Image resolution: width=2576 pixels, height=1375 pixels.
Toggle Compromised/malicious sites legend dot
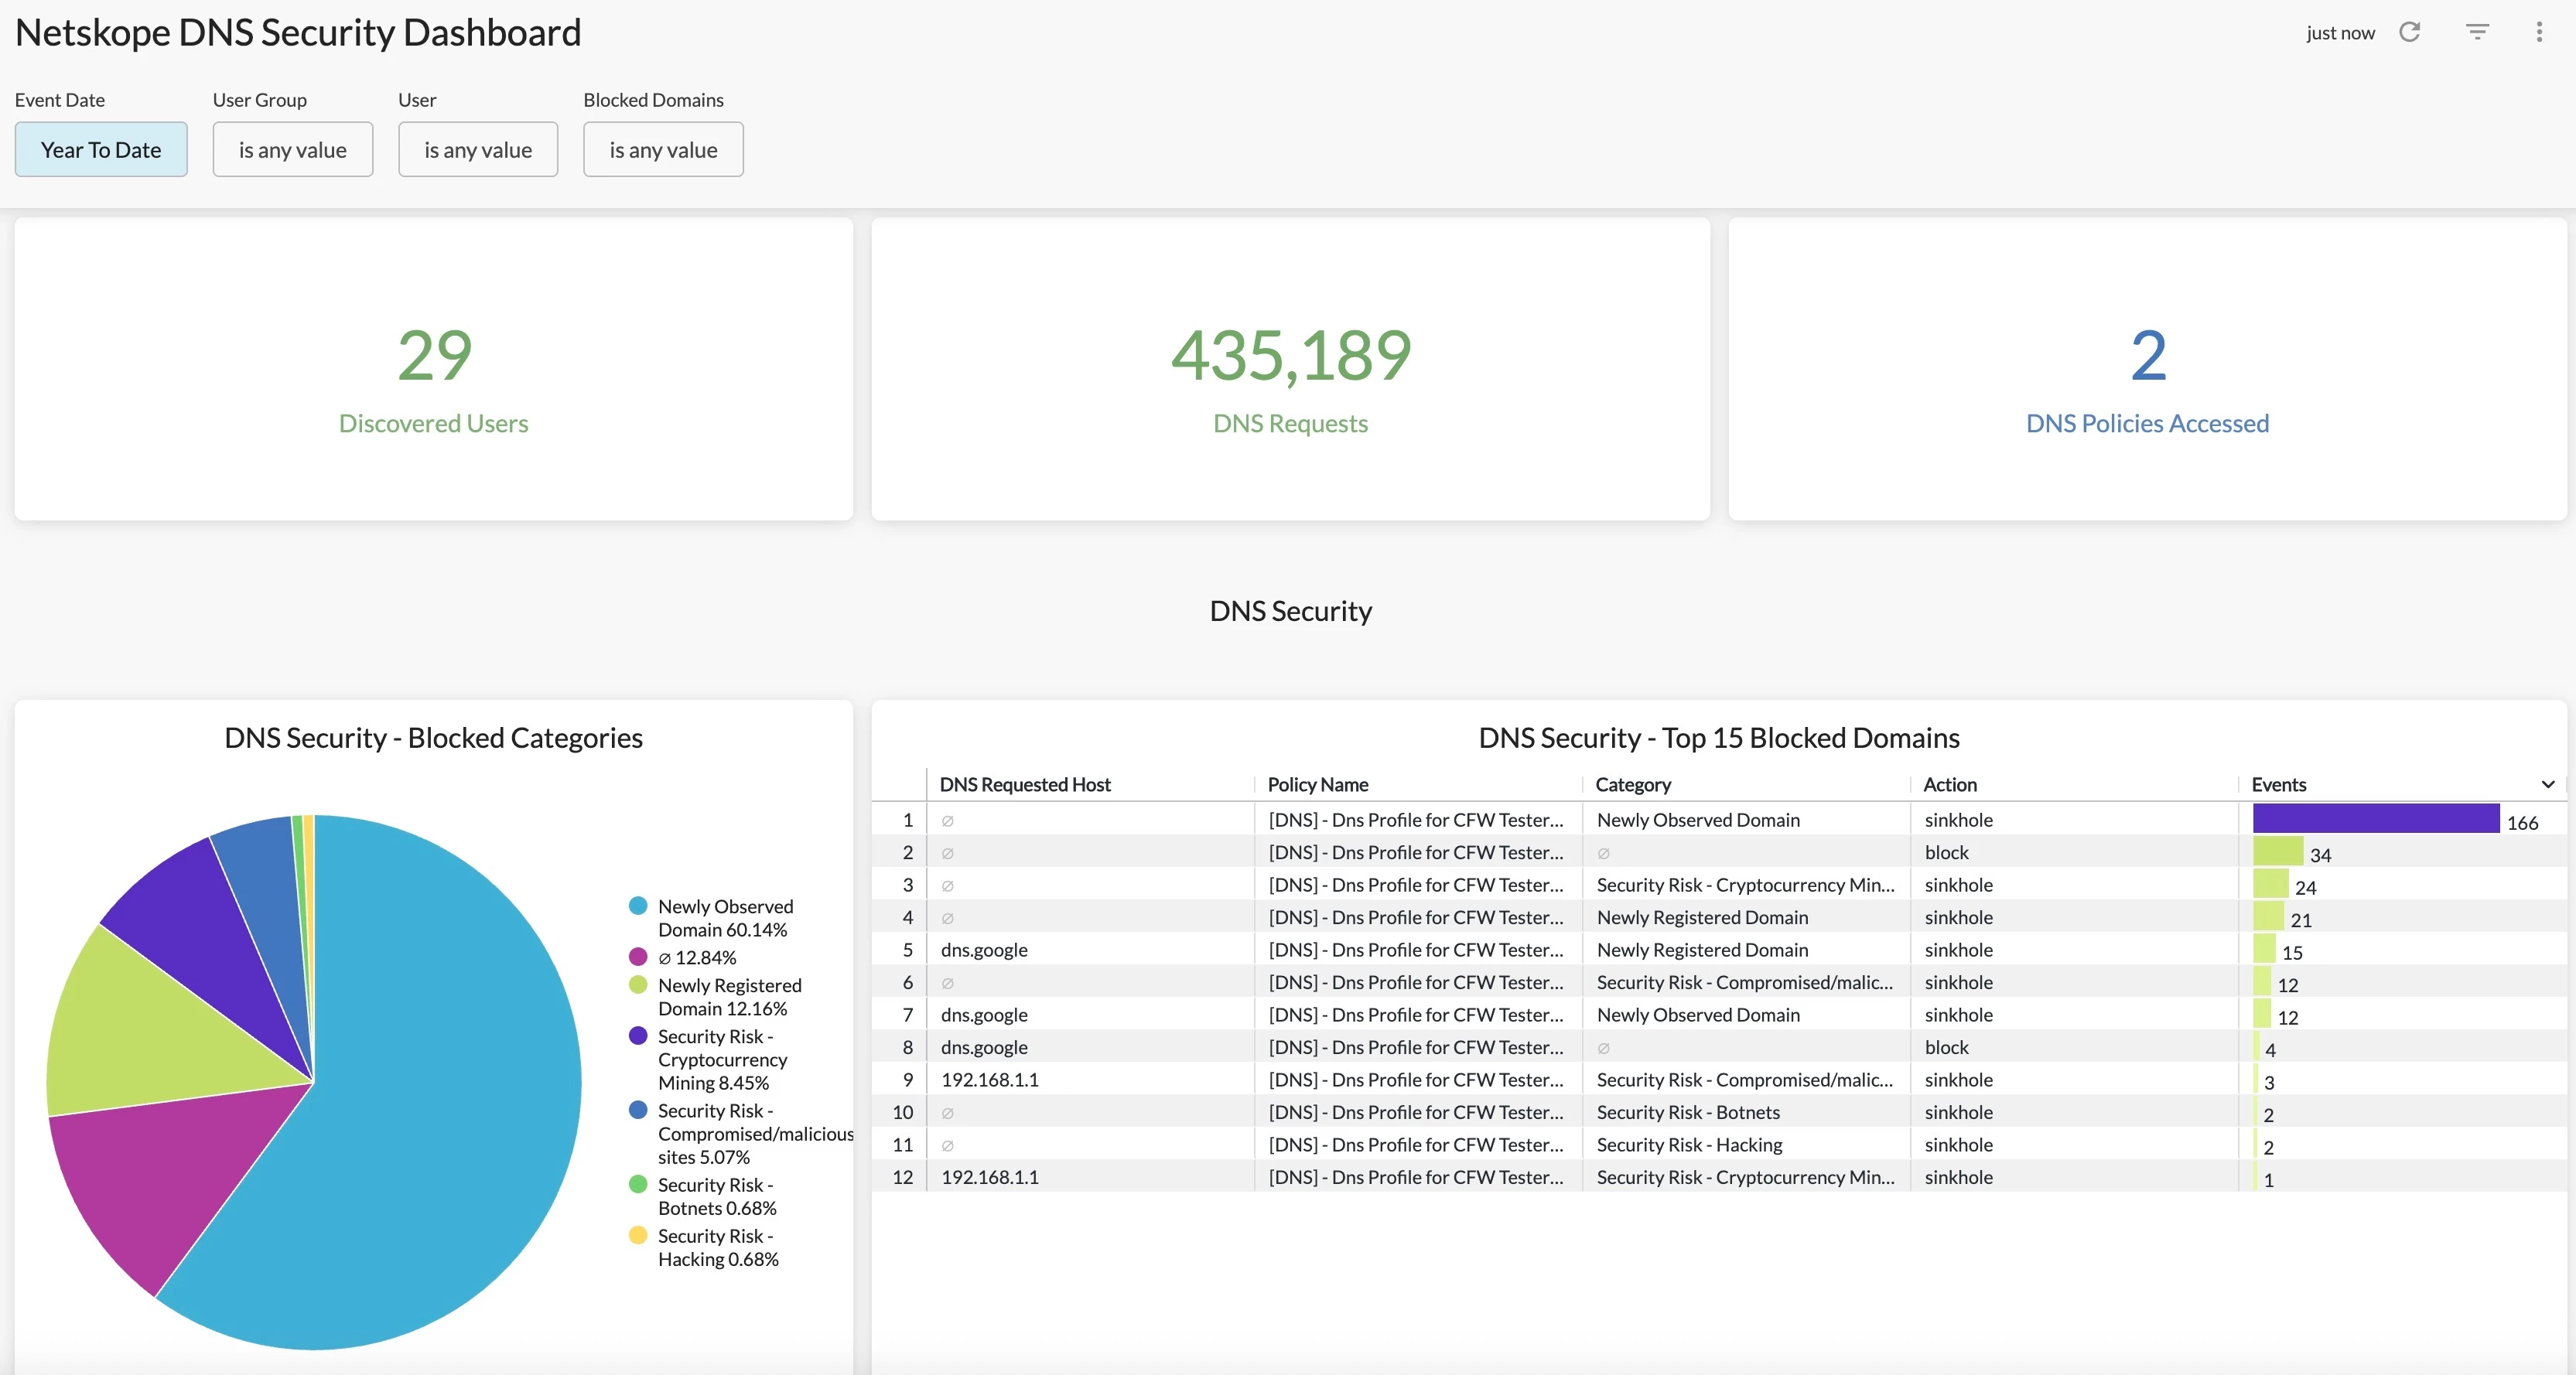(637, 1110)
